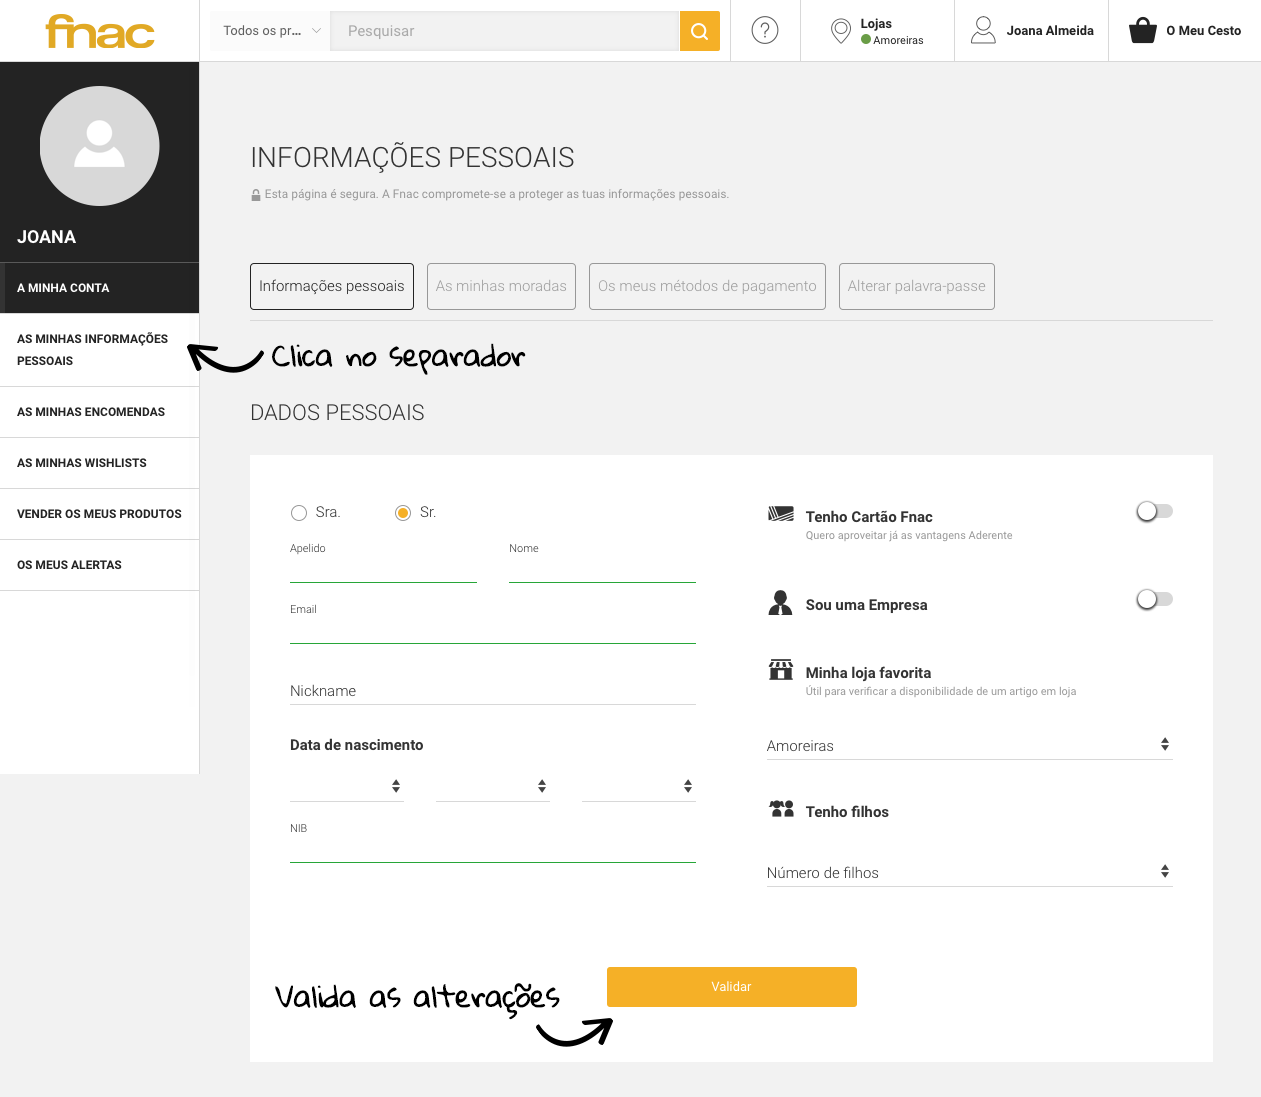Expand the Amoreiras favorite store dropdown

pos(969,745)
